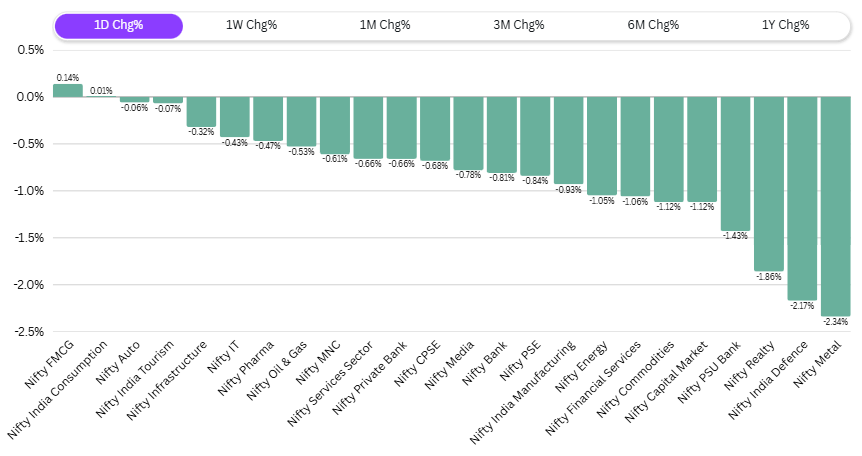Select the Nifty India Defence bar

pos(802,197)
